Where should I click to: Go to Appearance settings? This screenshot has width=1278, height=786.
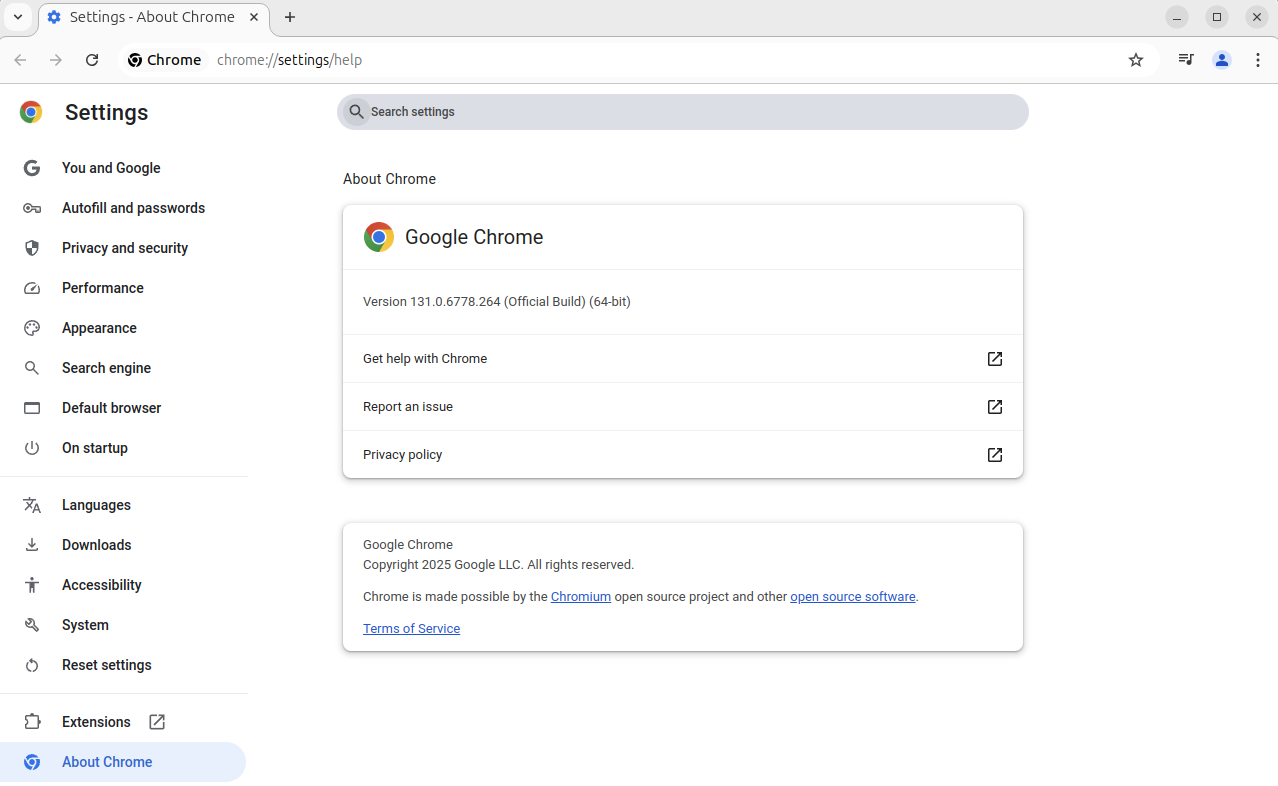[x=99, y=328]
